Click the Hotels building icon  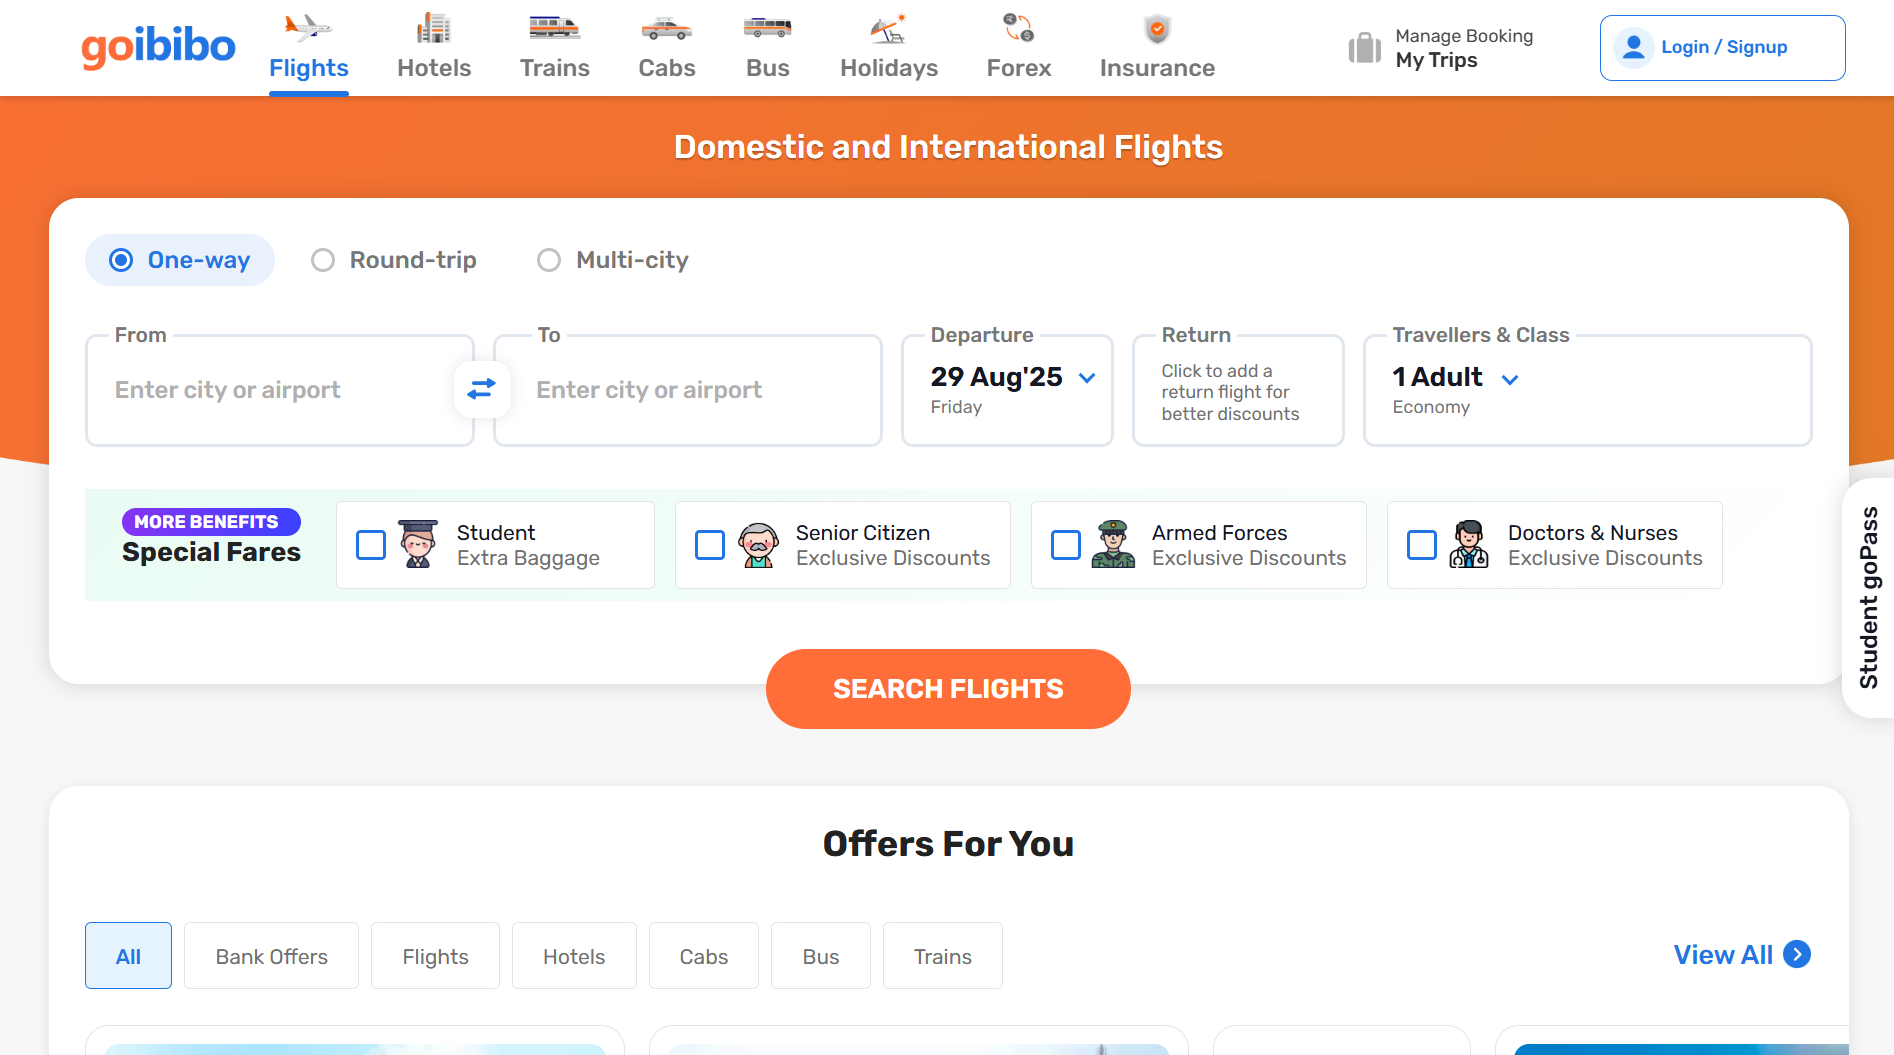433,28
